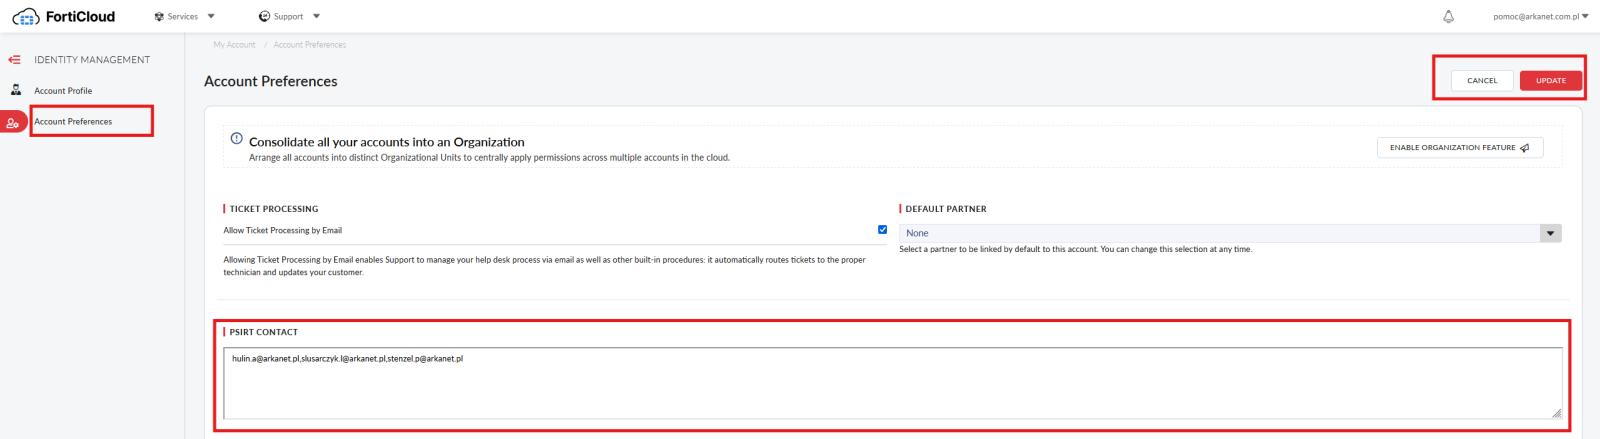
Task: Uncheck Allow Ticket Processing by Email
Action: (882, 230)
